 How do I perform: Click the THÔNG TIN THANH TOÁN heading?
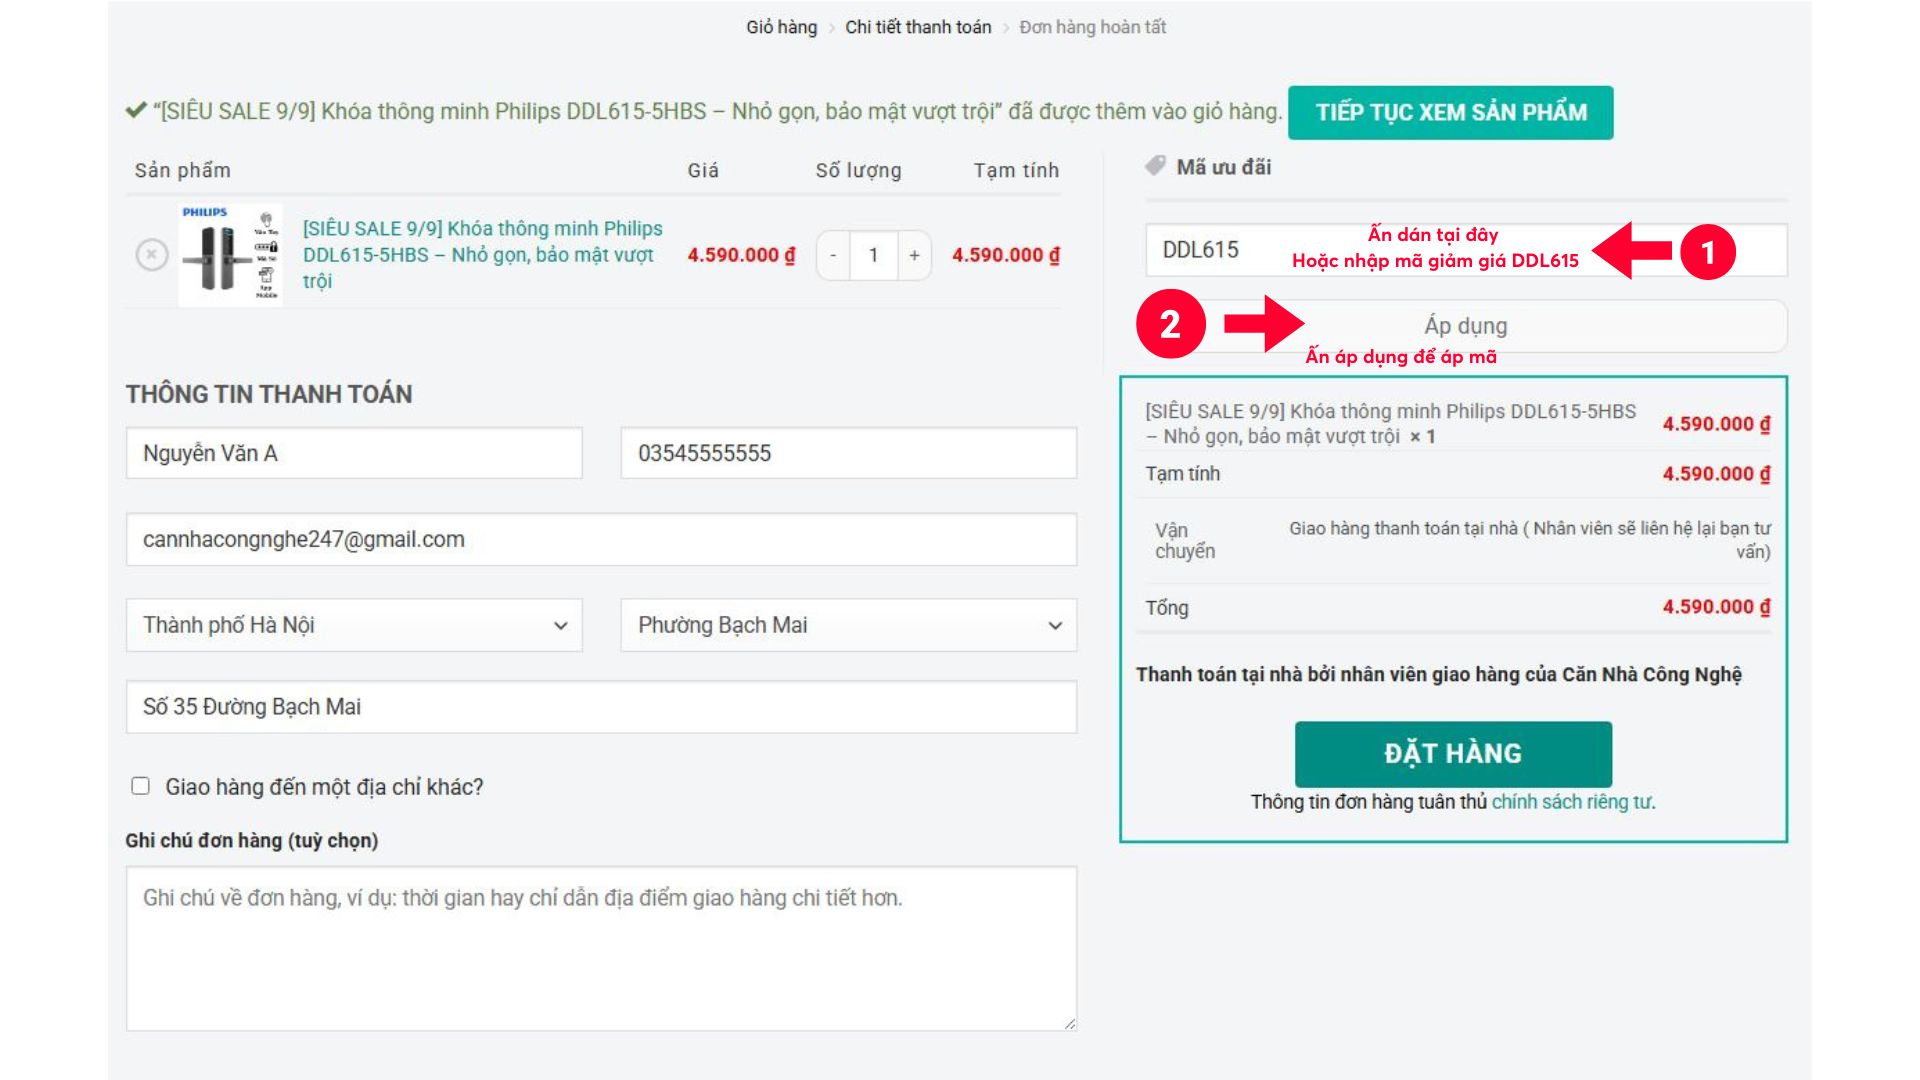[269, 394]
